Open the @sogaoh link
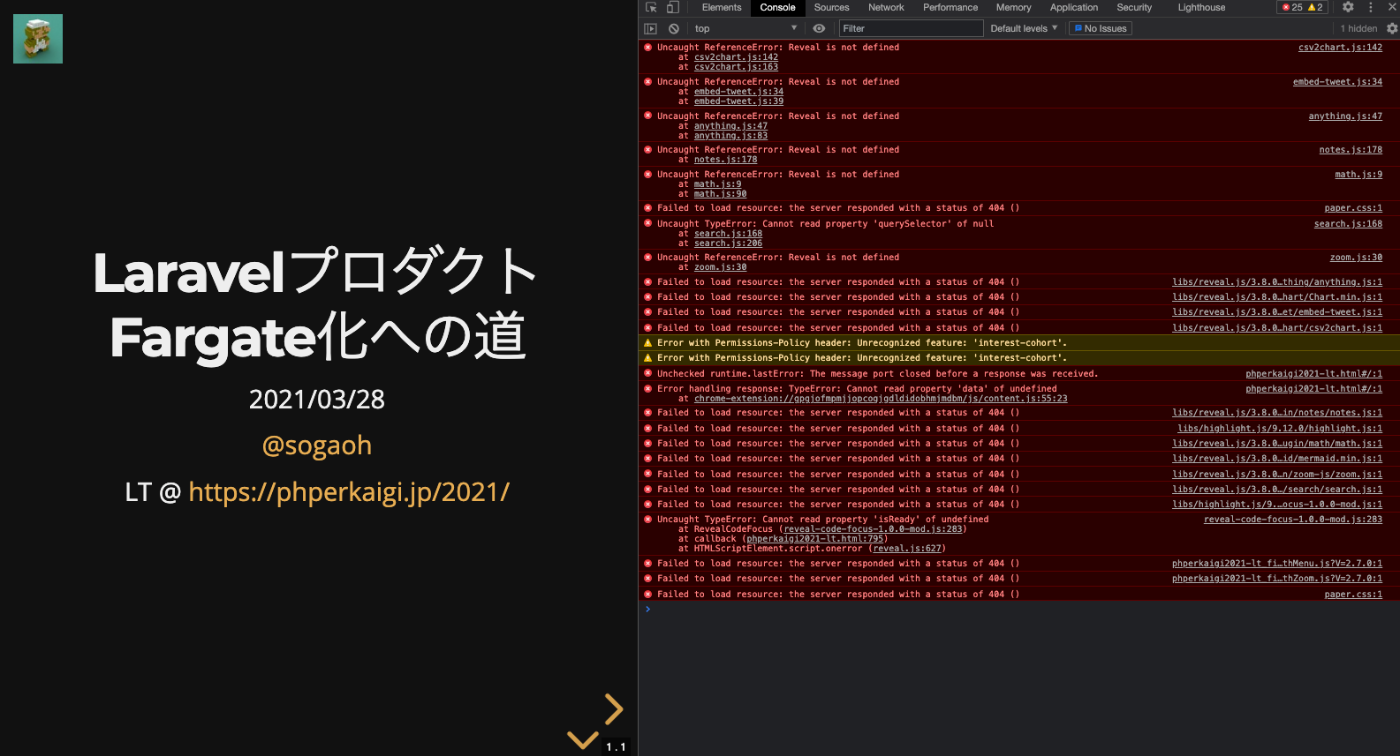 pyautogui.click(x=317, y=445)
